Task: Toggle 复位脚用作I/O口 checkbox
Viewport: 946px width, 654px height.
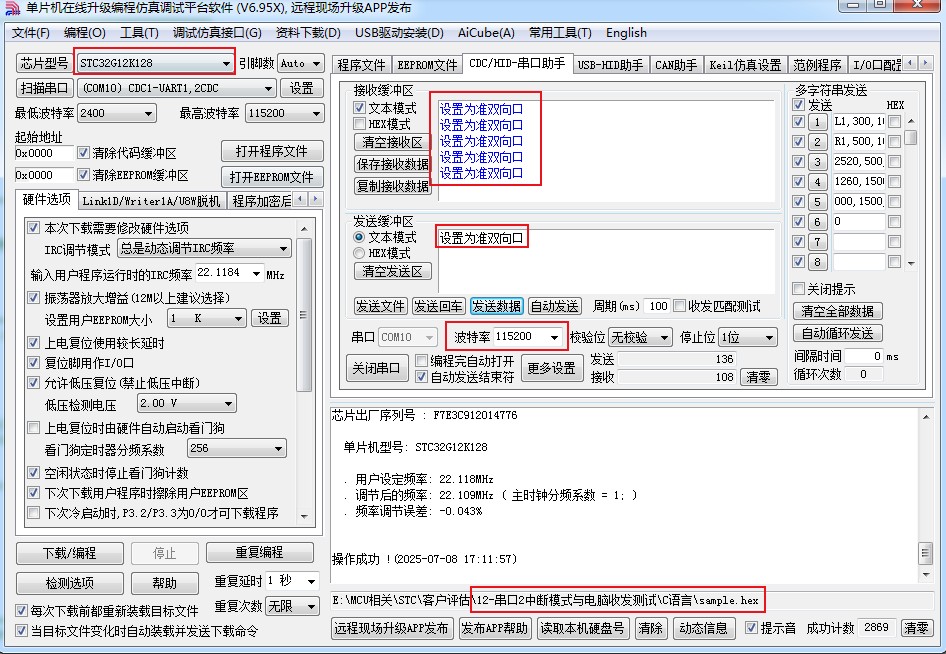Action: pyautogui.click(x=34, y=363)
